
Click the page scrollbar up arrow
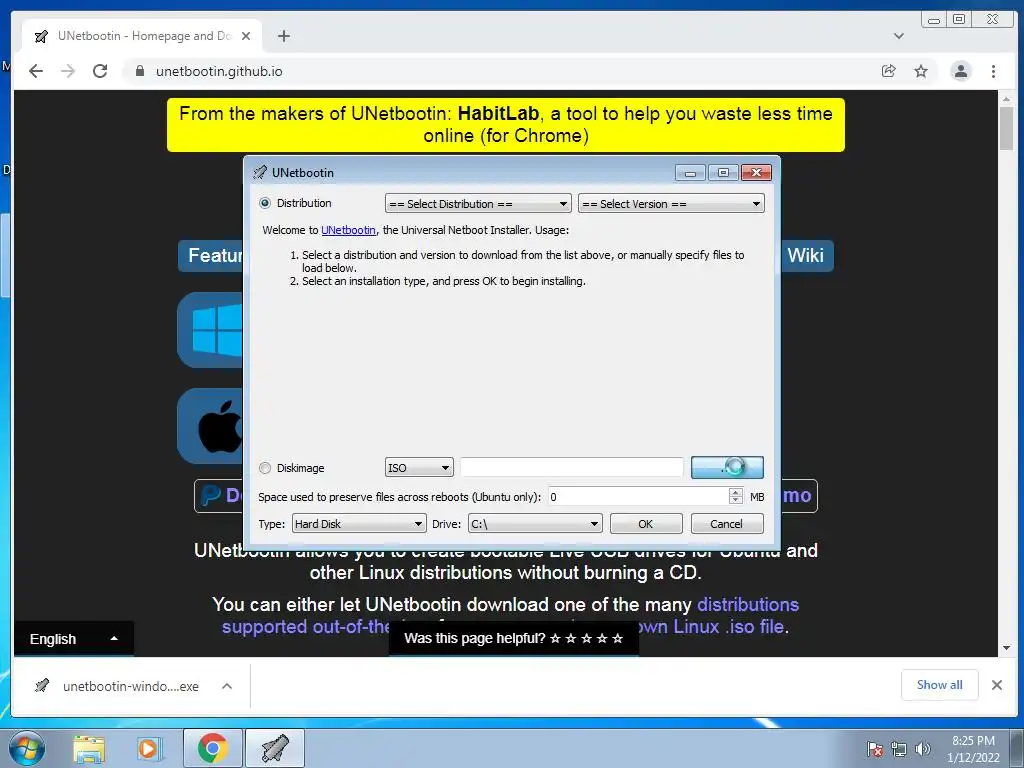point(1006,99)
